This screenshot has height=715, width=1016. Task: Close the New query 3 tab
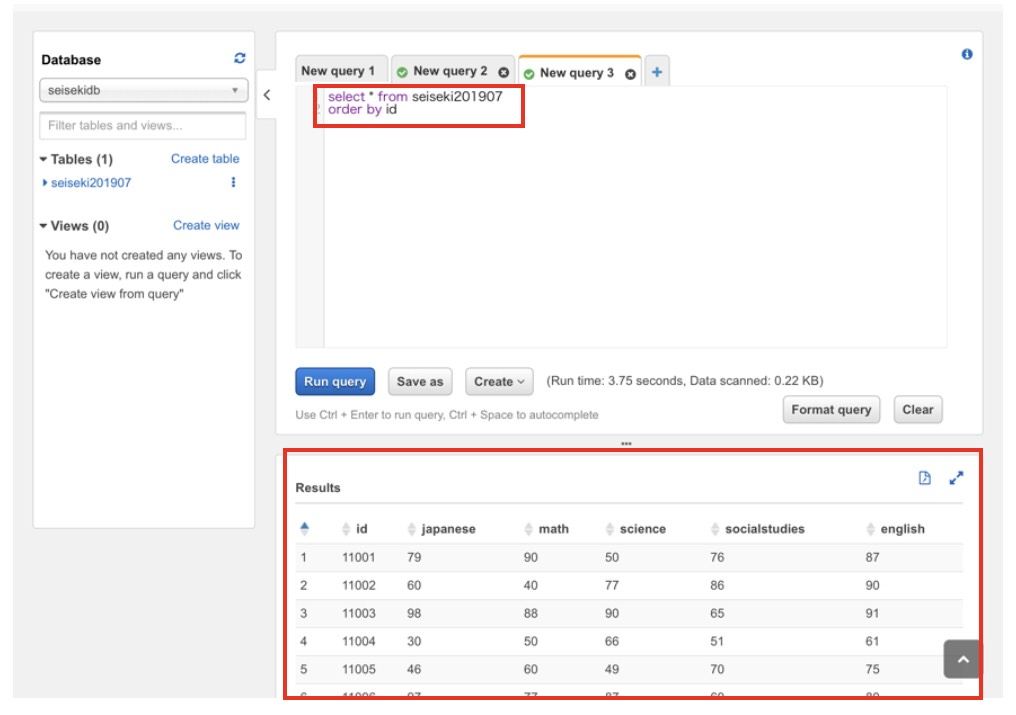coord(630,74)
